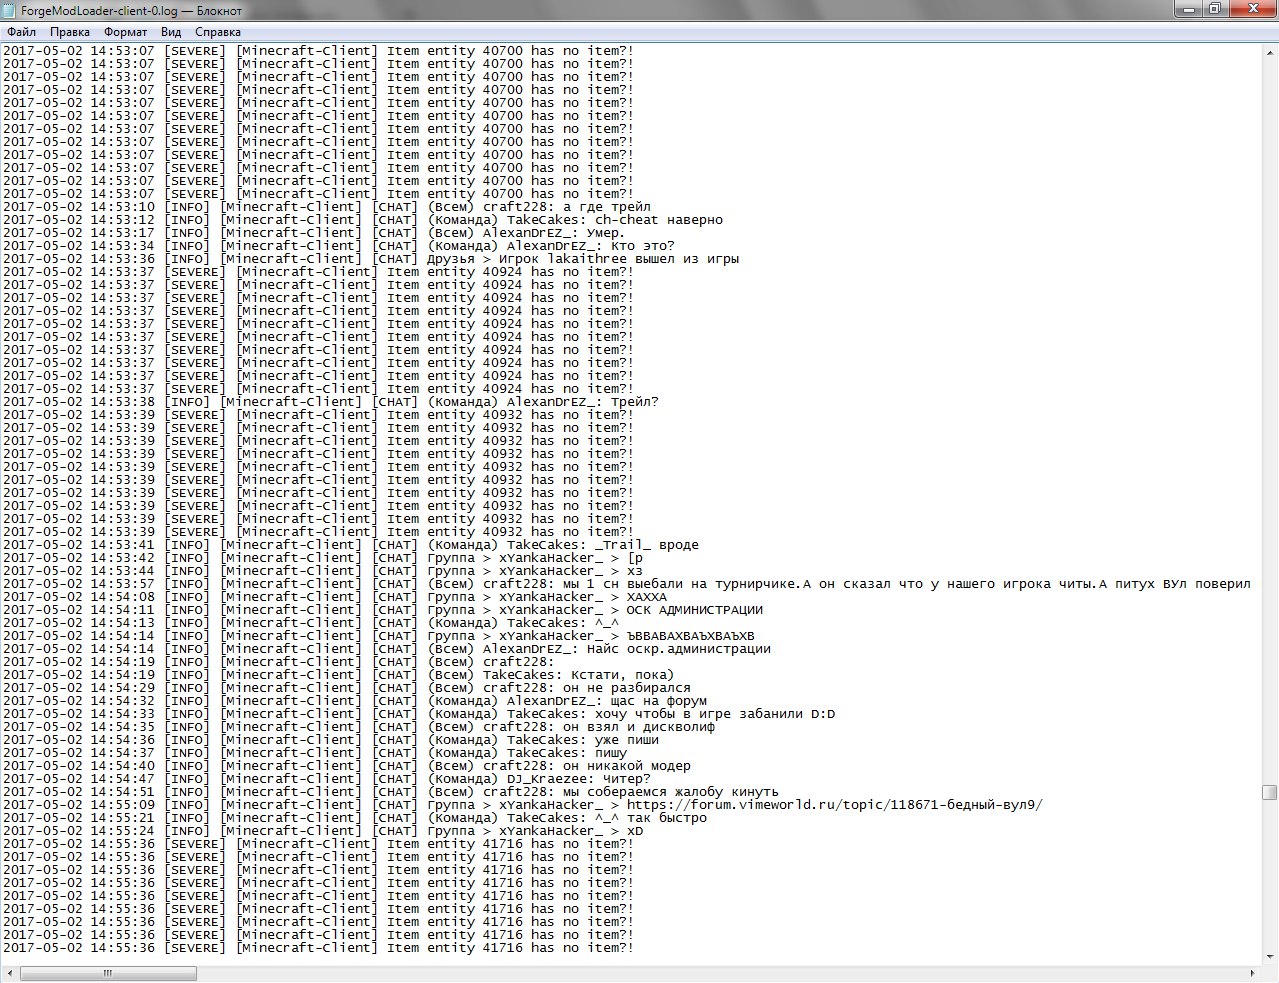
Task: Open the Формат menu
Action: point(125,32)
